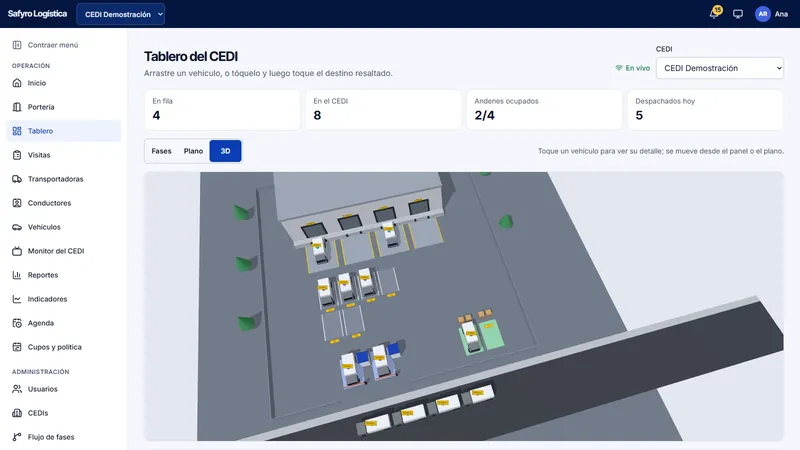Select the truck on the green parking slot
The image size is (800, 450).
(471, 337)
